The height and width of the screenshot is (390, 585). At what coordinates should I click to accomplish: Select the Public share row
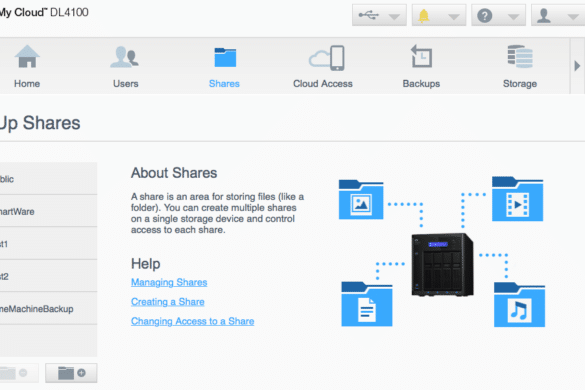tap(49, 178)
